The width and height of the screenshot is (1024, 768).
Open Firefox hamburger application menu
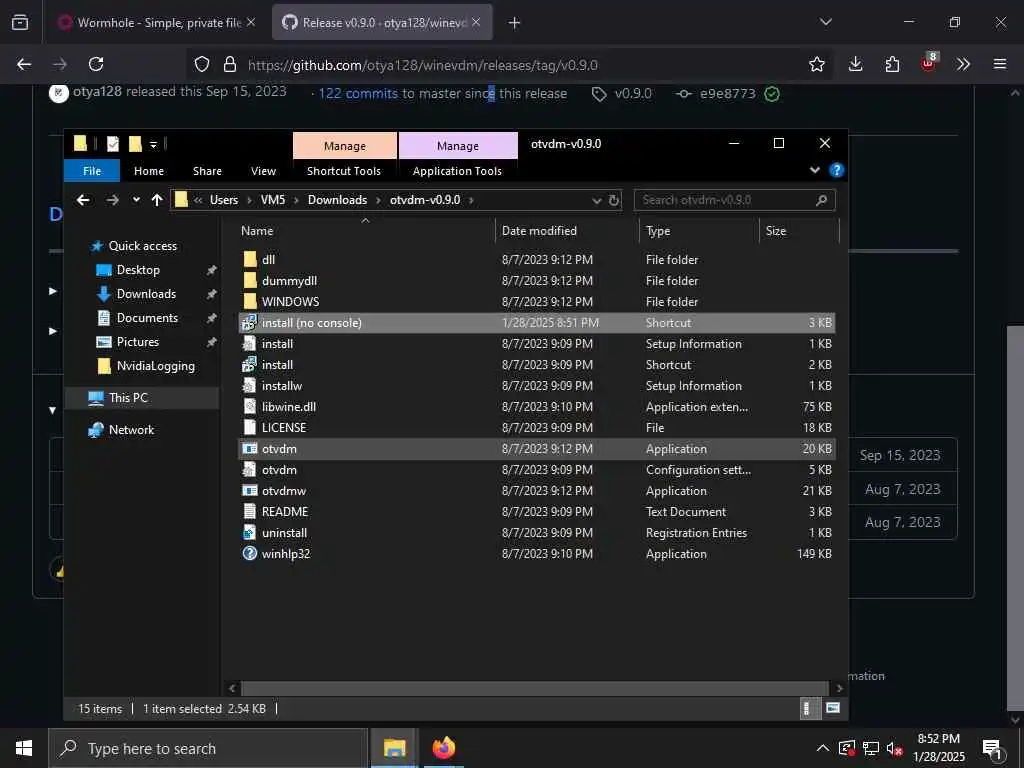(999, 64)
